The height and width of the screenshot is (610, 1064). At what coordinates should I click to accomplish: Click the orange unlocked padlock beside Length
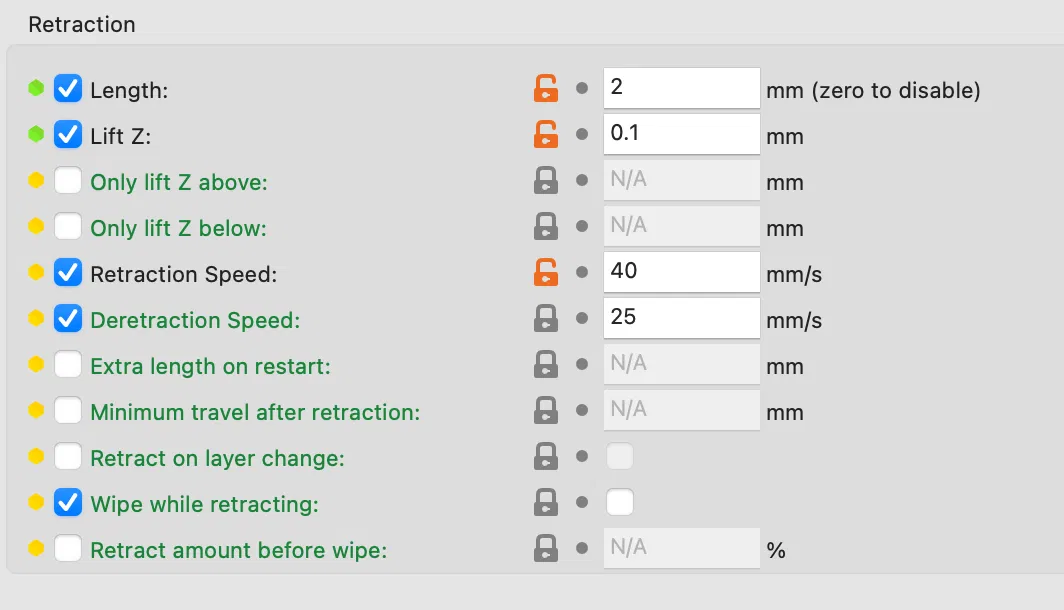(545, 89)
